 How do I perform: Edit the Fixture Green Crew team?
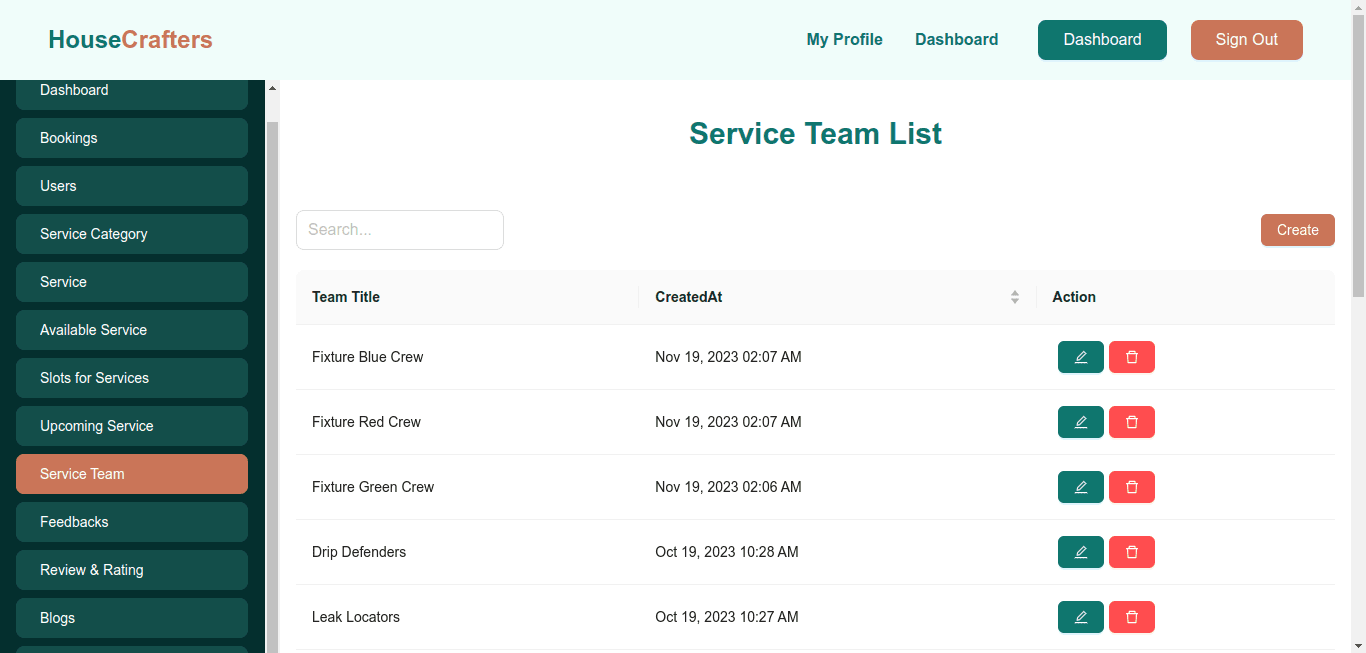[x=1080, y=487]
